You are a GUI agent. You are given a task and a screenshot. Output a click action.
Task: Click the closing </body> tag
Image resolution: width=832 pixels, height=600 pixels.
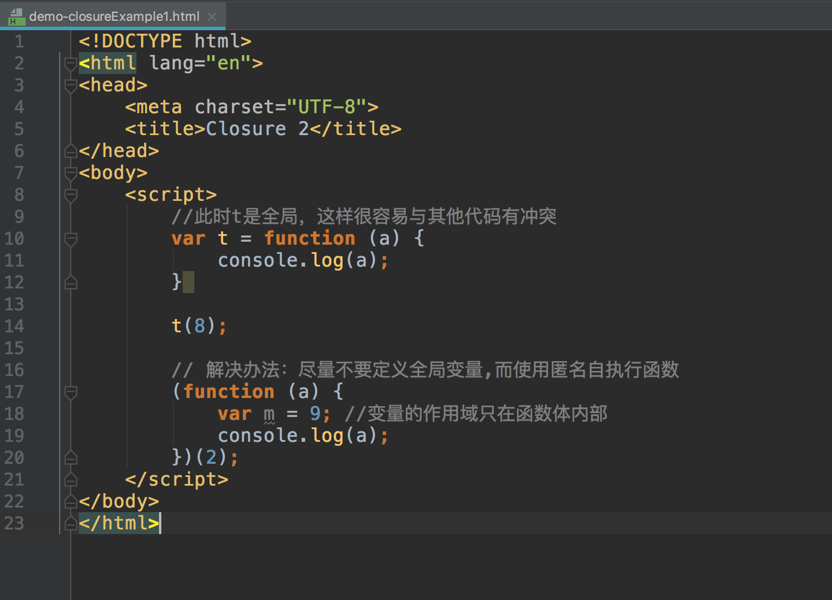coord(119,502)
